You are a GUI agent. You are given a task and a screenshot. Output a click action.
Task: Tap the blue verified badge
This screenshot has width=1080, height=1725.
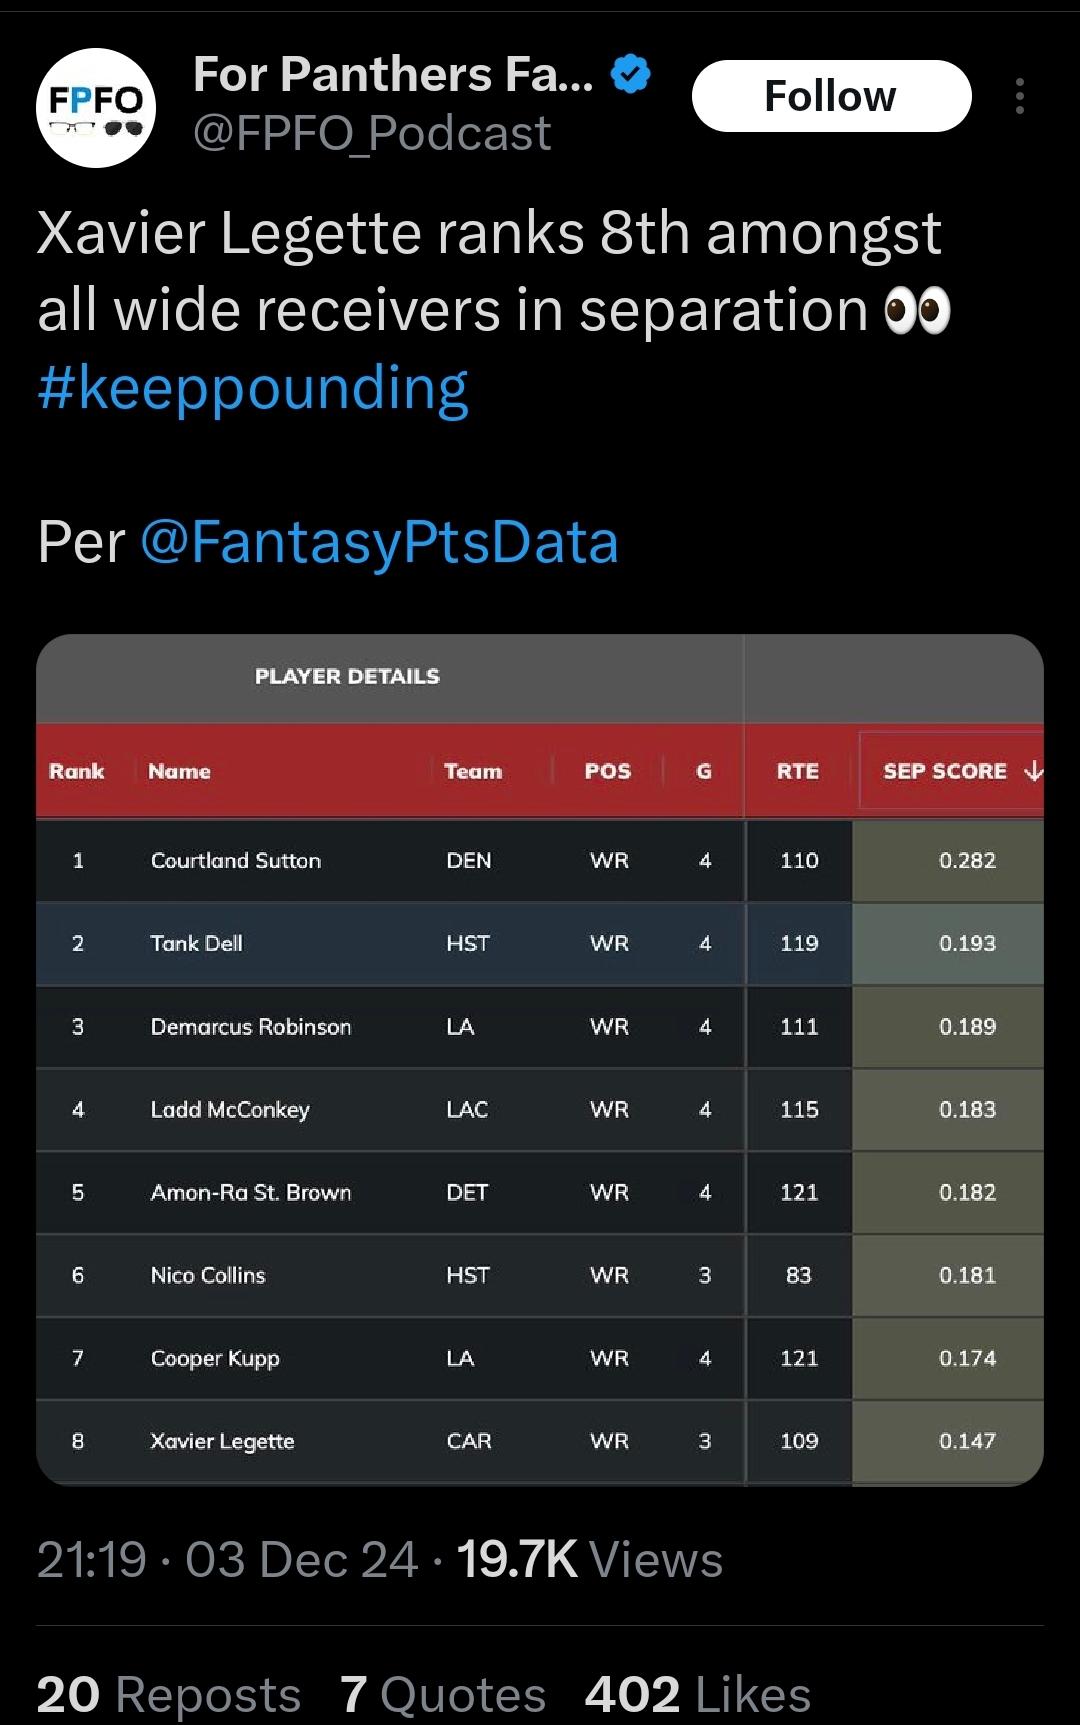click(x=631, y=74)
